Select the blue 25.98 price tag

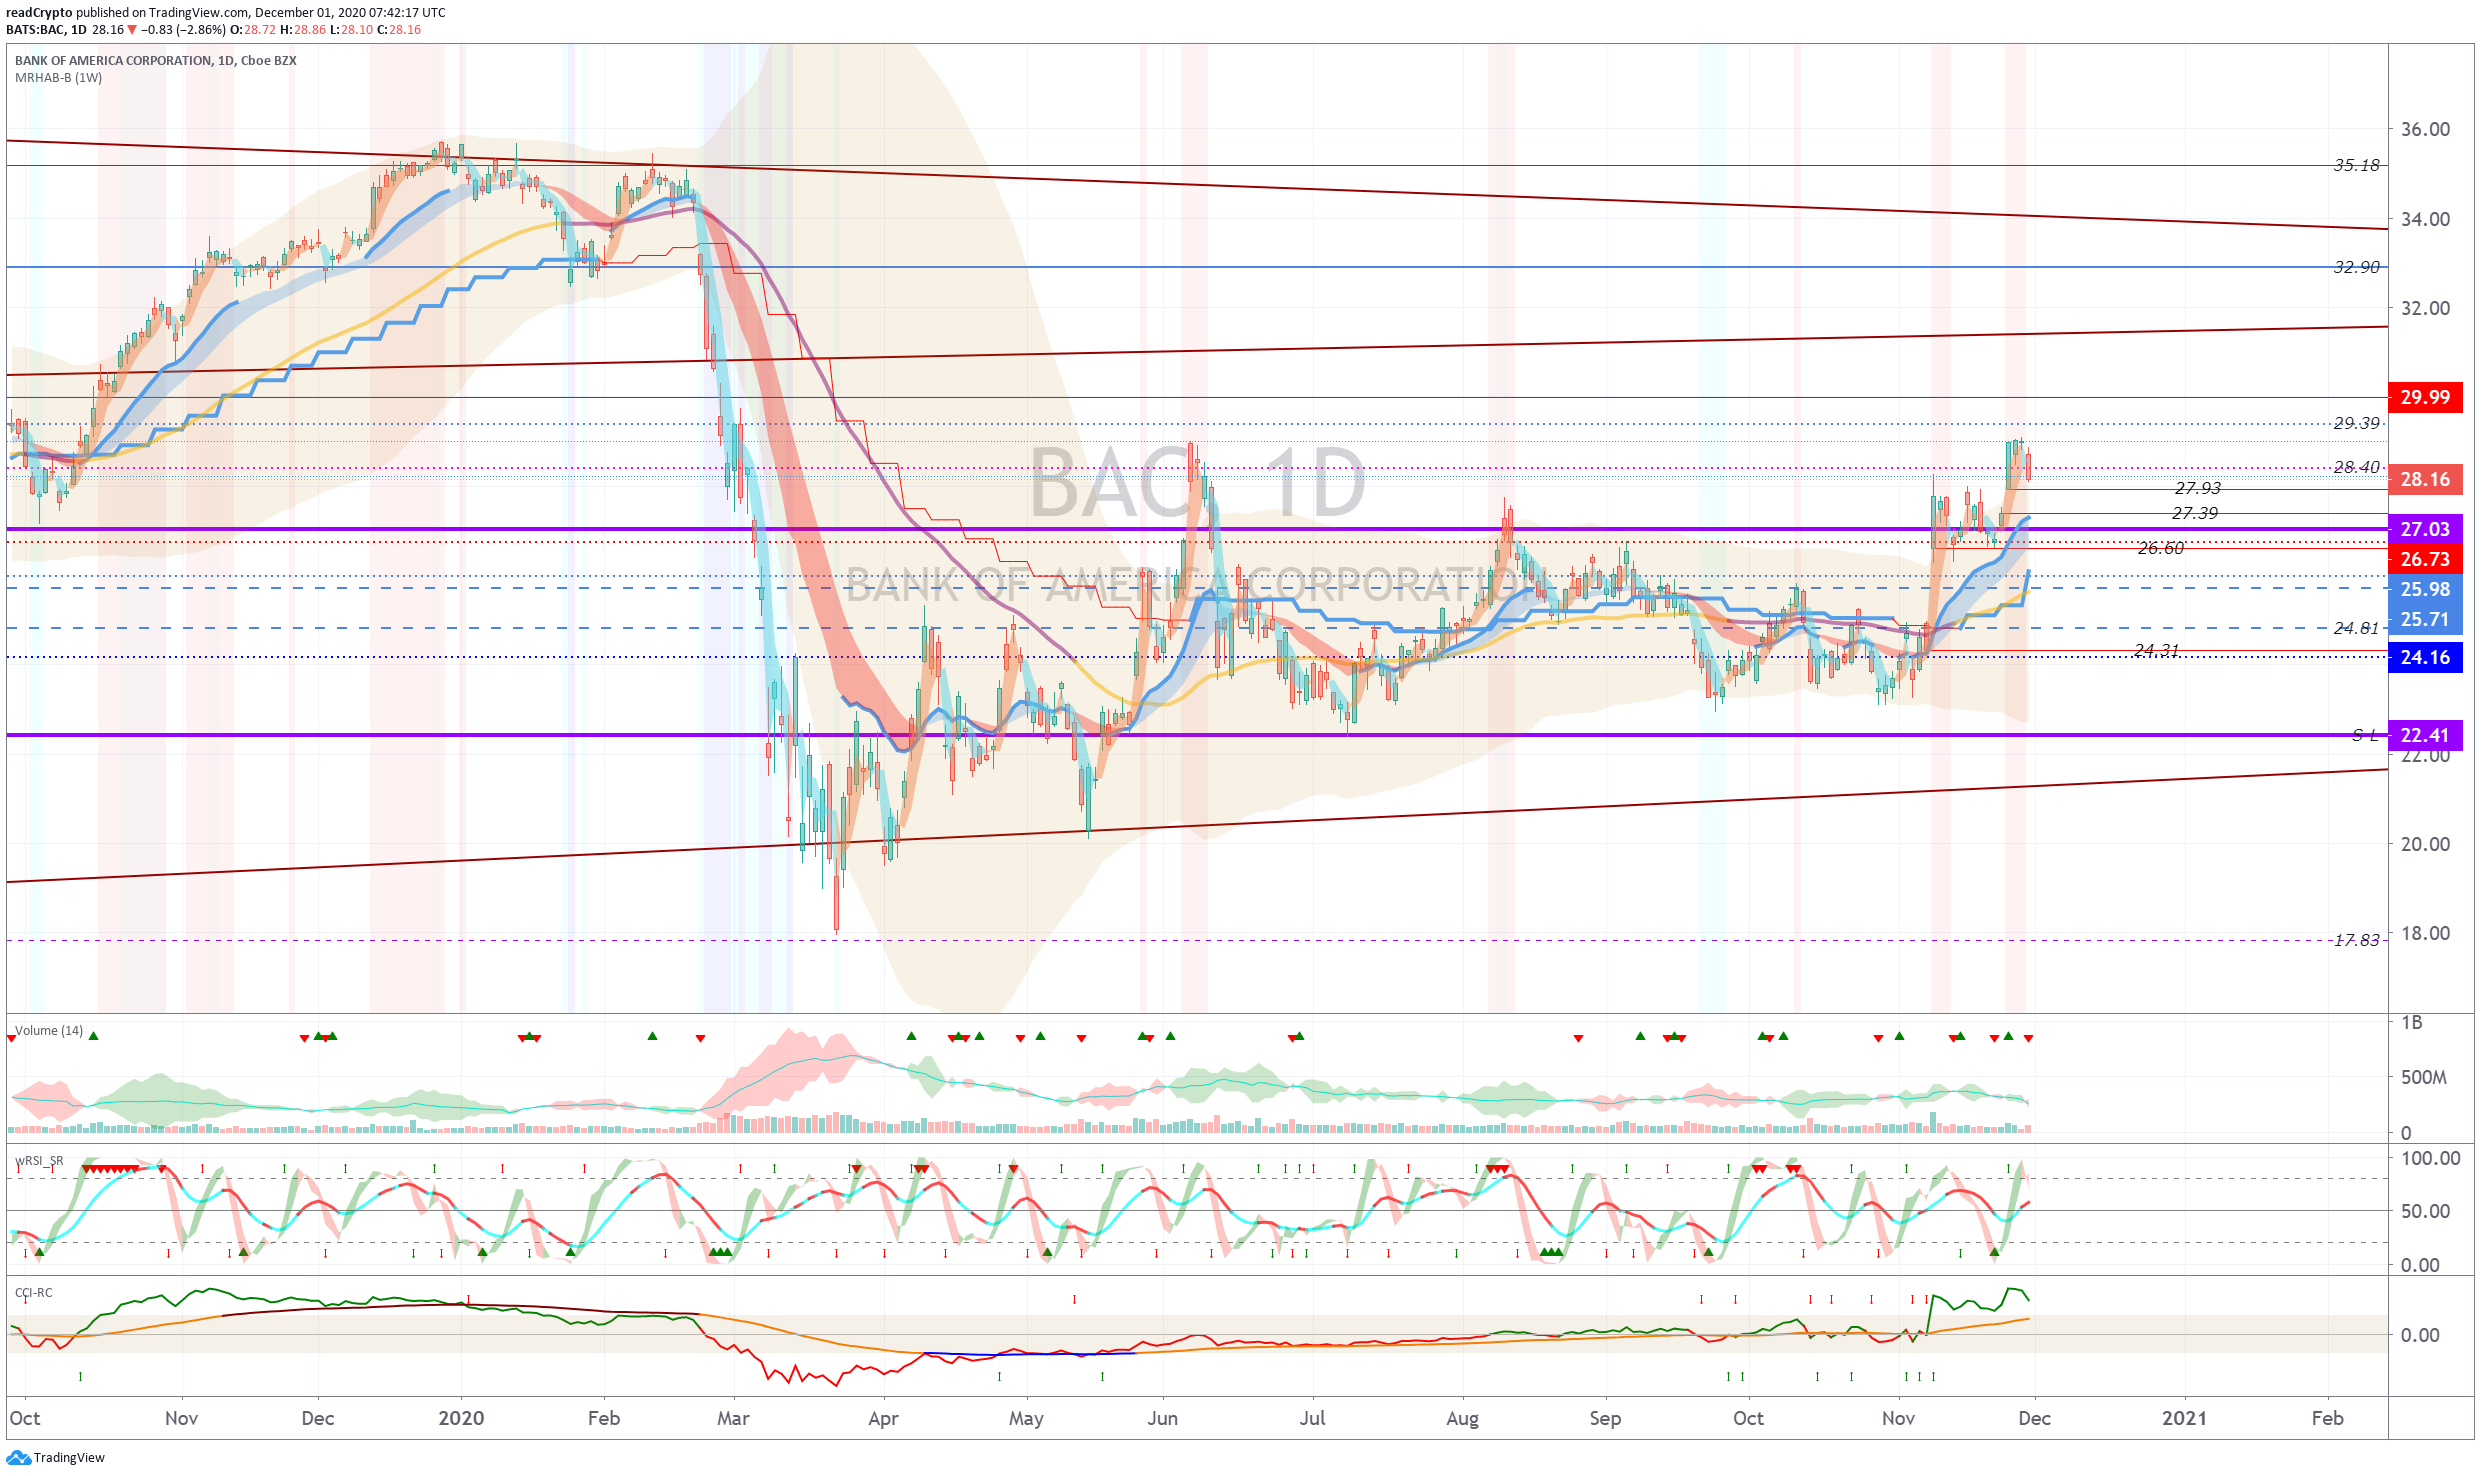2425,590
